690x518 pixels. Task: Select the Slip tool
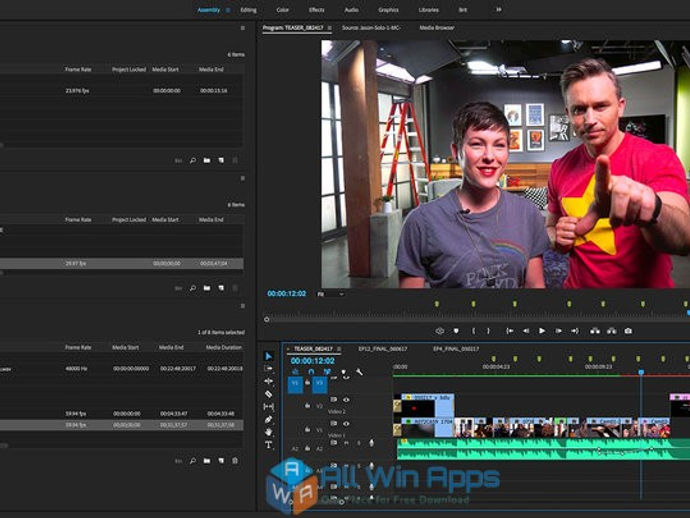(268, 407)
